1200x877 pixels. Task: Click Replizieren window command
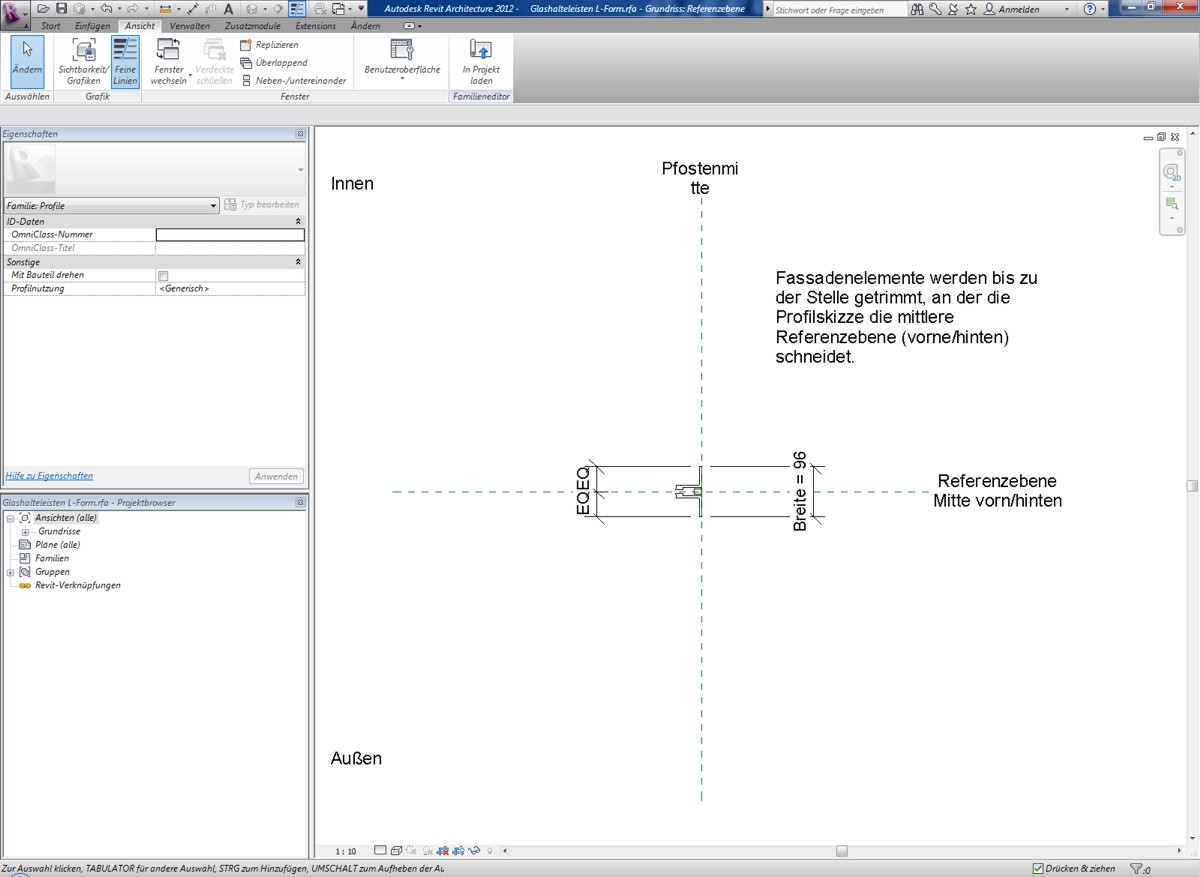[x=270, y=45]
